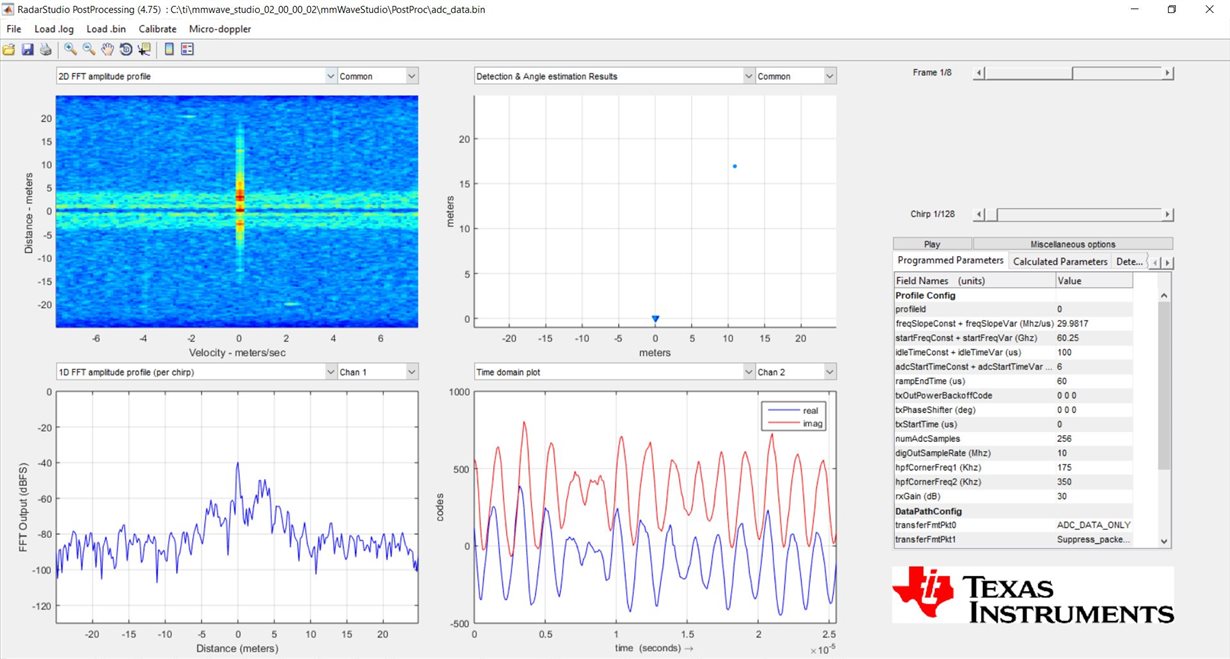This screenshot has width=1230, height=659.
Task: Select the Zoom Out tool
Action: coord(89,48)
